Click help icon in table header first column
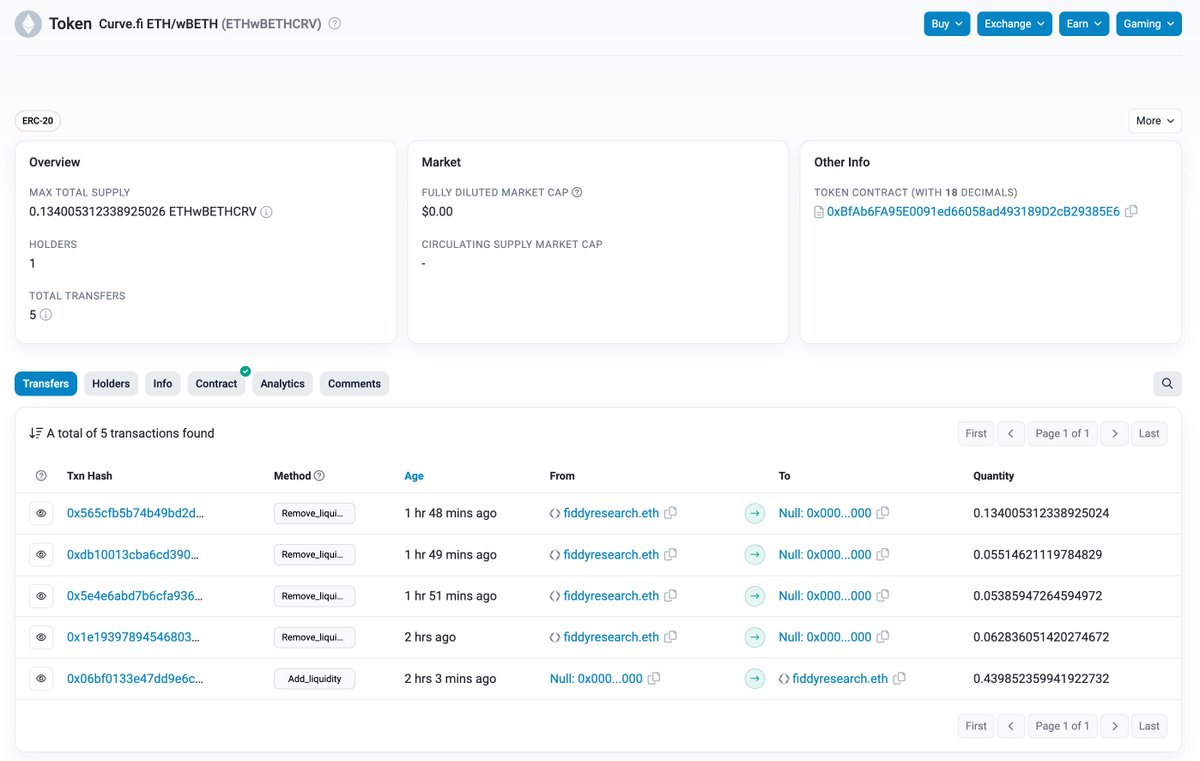The width and height of the screenshot is (1200, 761). click(41, 476)
